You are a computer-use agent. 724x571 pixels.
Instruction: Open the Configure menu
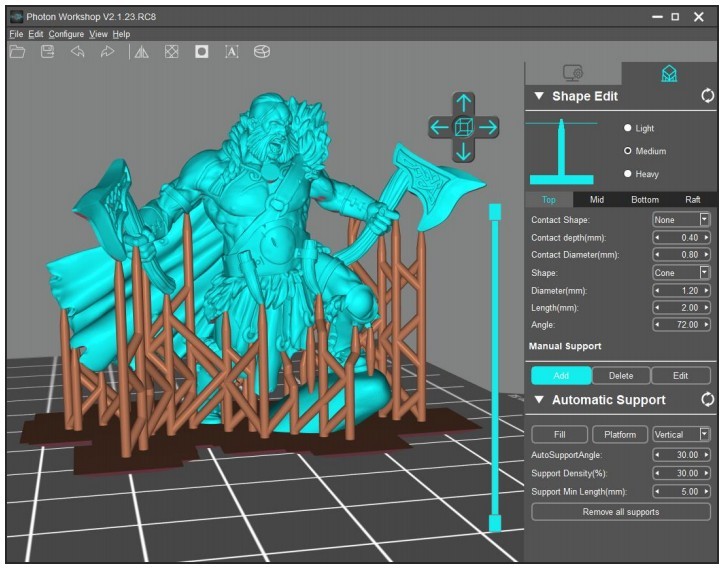[x=66, y=34]
